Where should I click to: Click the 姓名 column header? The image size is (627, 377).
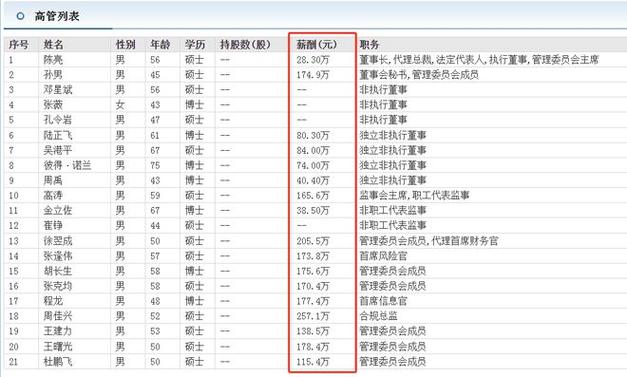[54, 44]
